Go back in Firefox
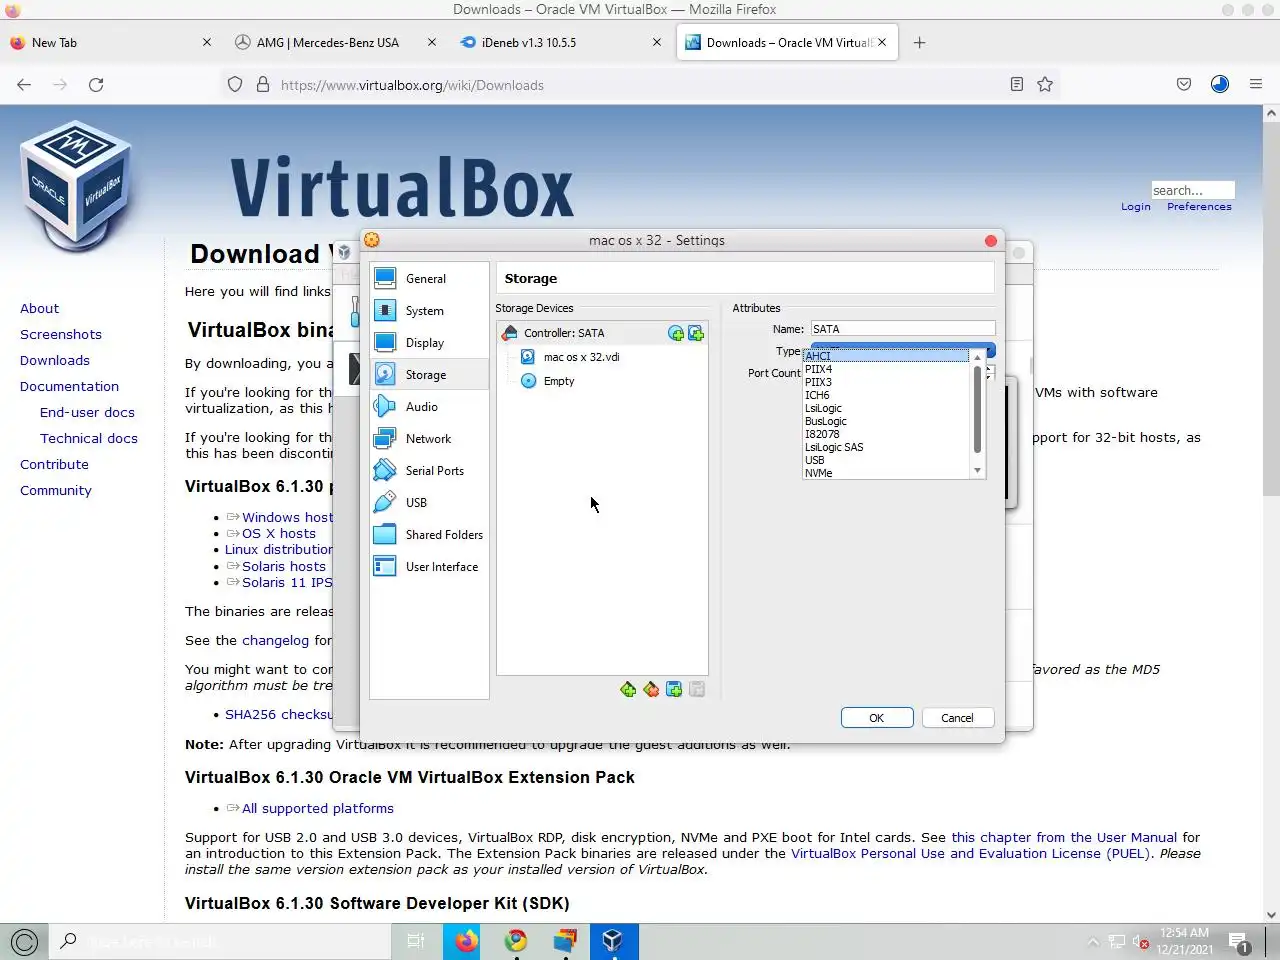The image size is (1280, 960). coord(24,85)
